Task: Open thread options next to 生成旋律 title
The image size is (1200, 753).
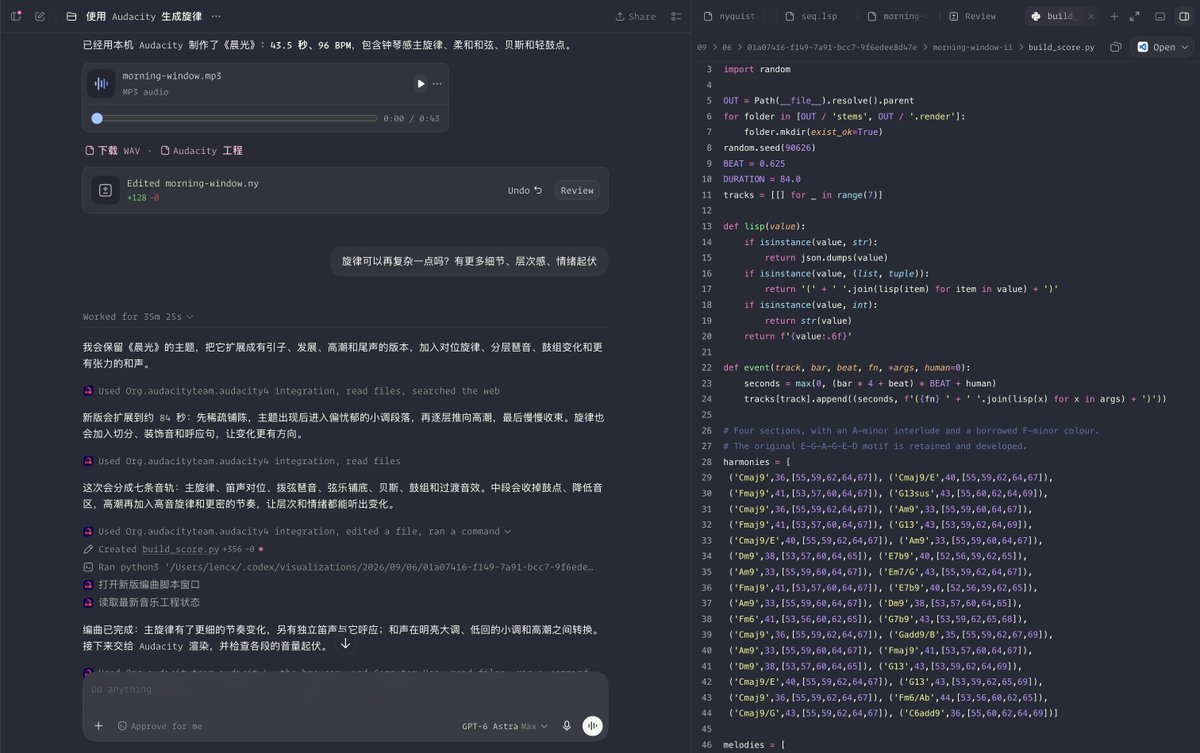Action: (216, 16)
